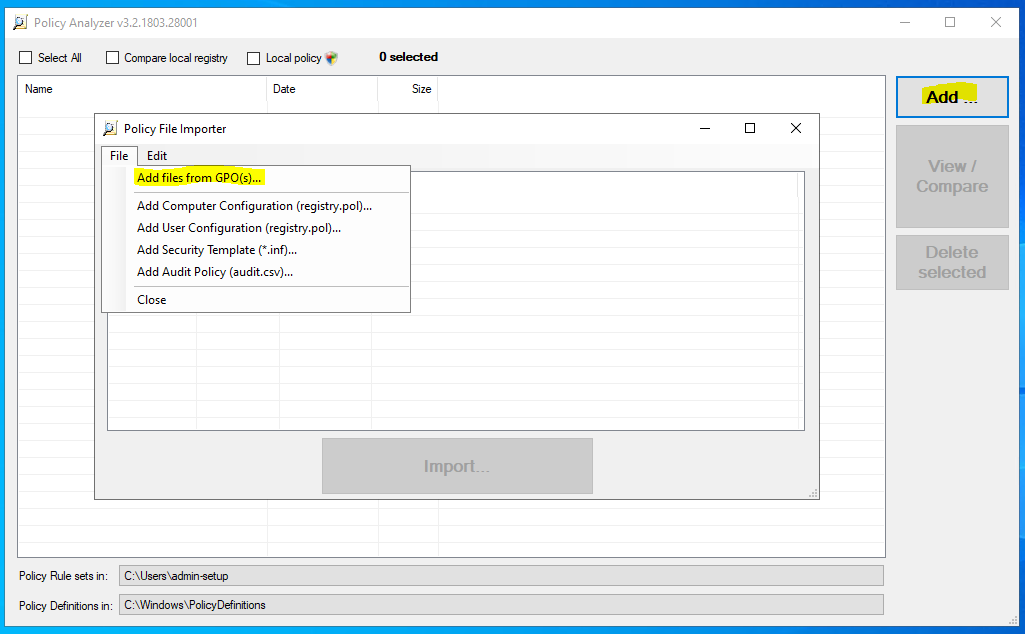1025x634 pixels.
Task: Click the View / Compare button
Action: (x=952, y=176)
